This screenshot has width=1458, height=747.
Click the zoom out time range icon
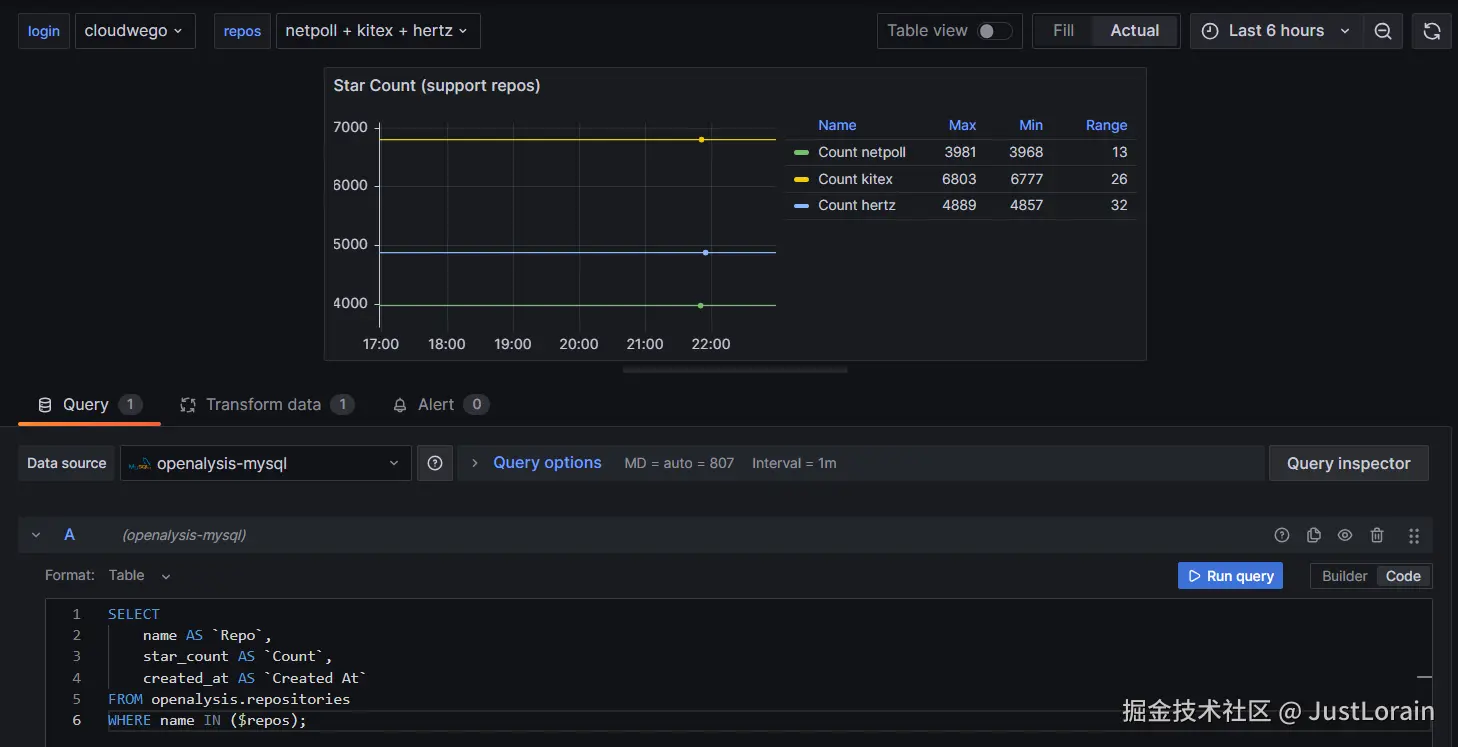click(x=1383, y=31)
